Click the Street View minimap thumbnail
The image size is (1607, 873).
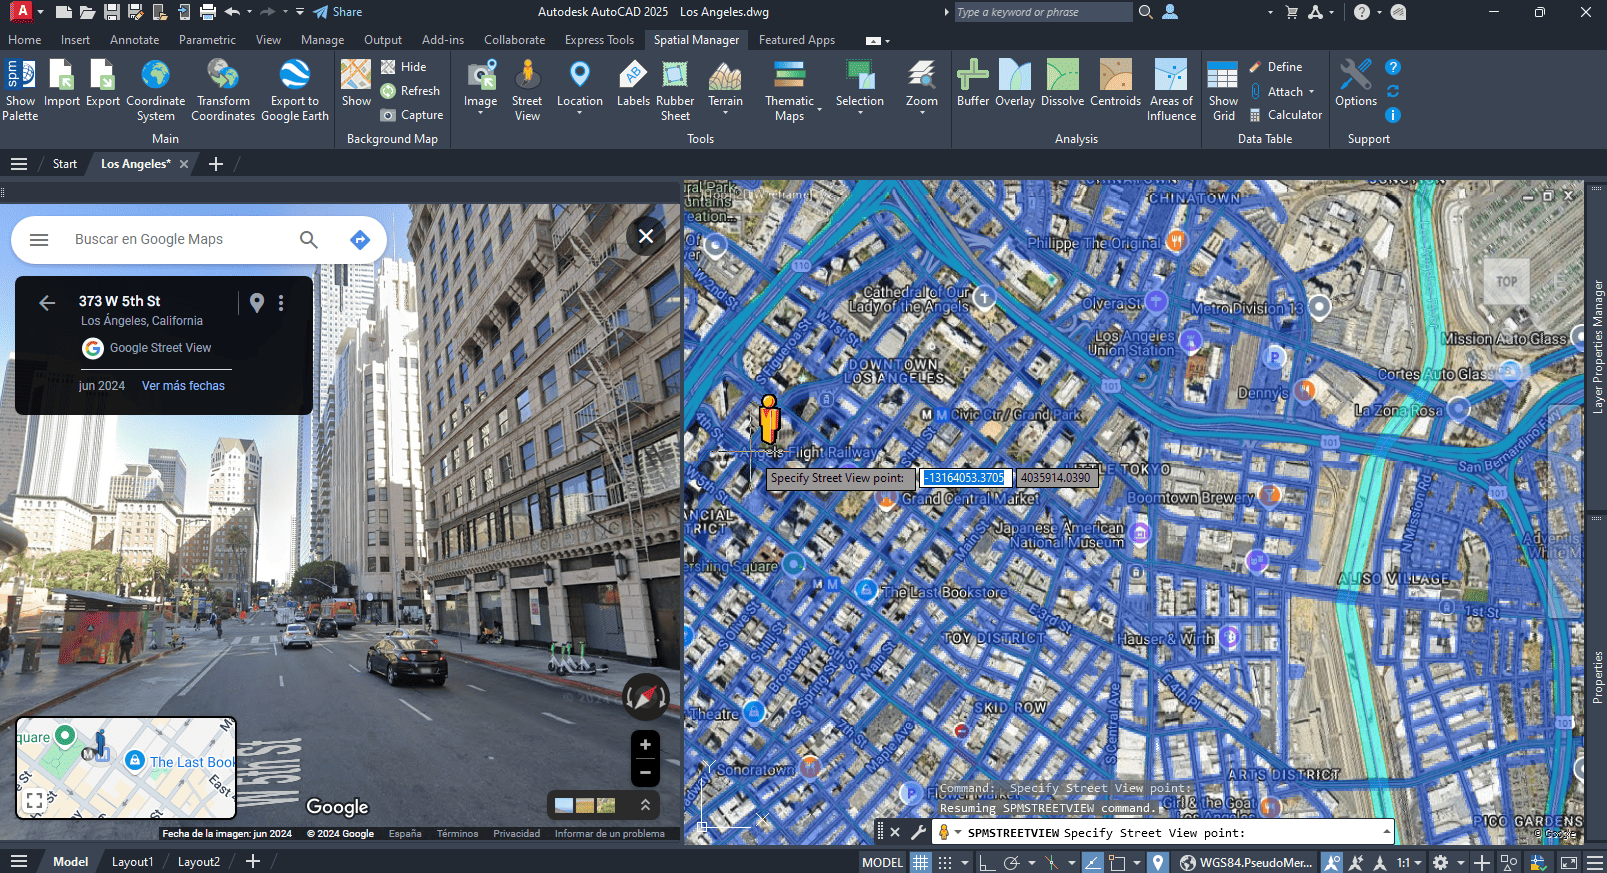point(126,768)
